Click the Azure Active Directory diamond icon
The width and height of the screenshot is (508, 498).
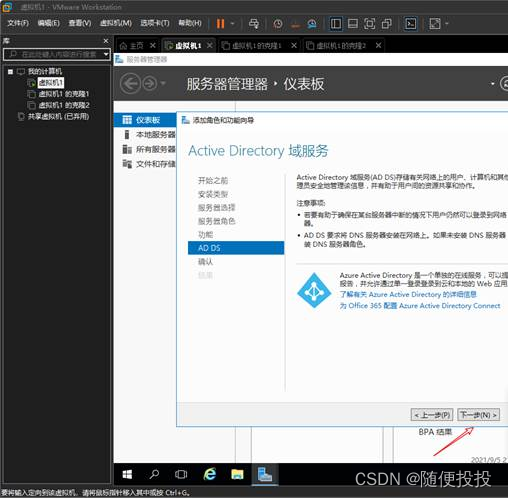[314, 290]
